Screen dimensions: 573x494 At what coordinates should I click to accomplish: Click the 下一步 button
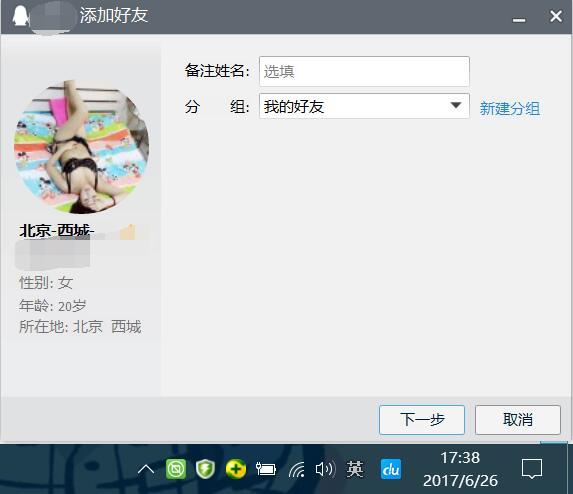pos(422,420)
